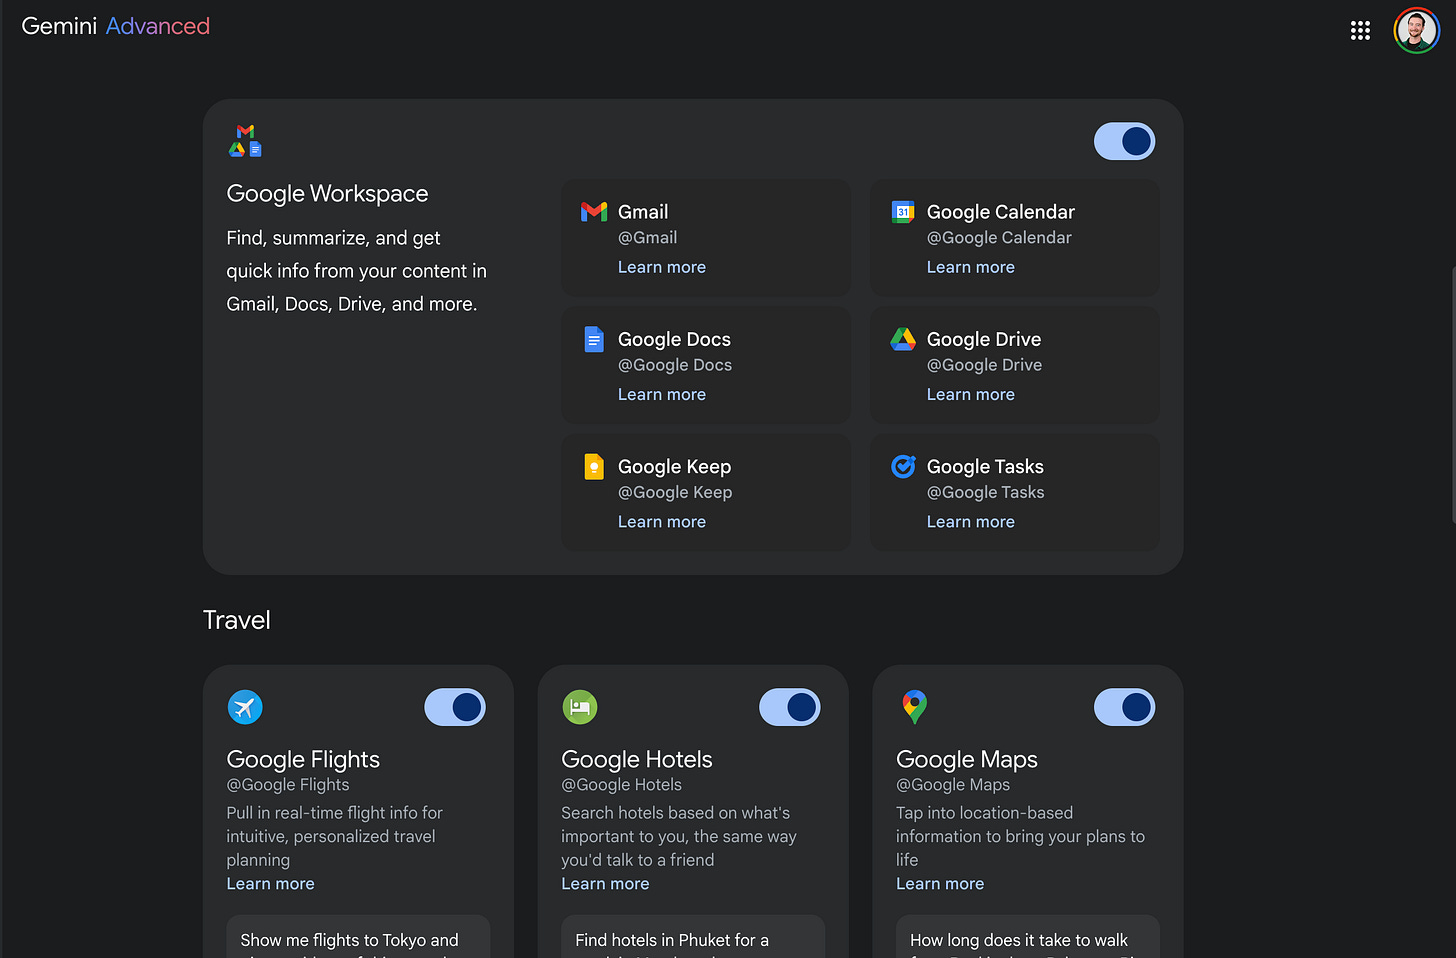This screenshot has width=1456, height=958.
Task: Click 'Search hotels based on what's important' description
Action: pos(679,836)
